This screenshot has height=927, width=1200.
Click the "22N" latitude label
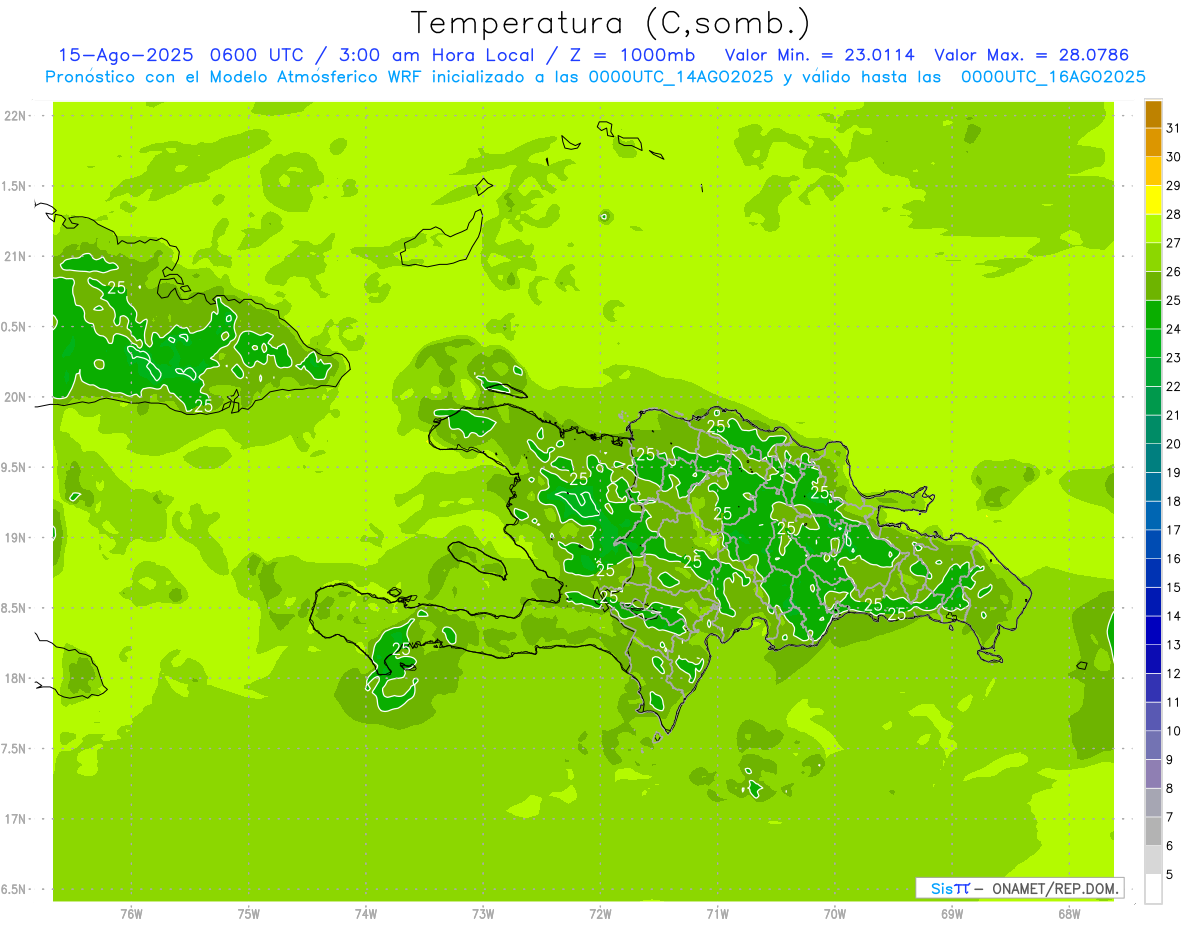coord(16,116)
